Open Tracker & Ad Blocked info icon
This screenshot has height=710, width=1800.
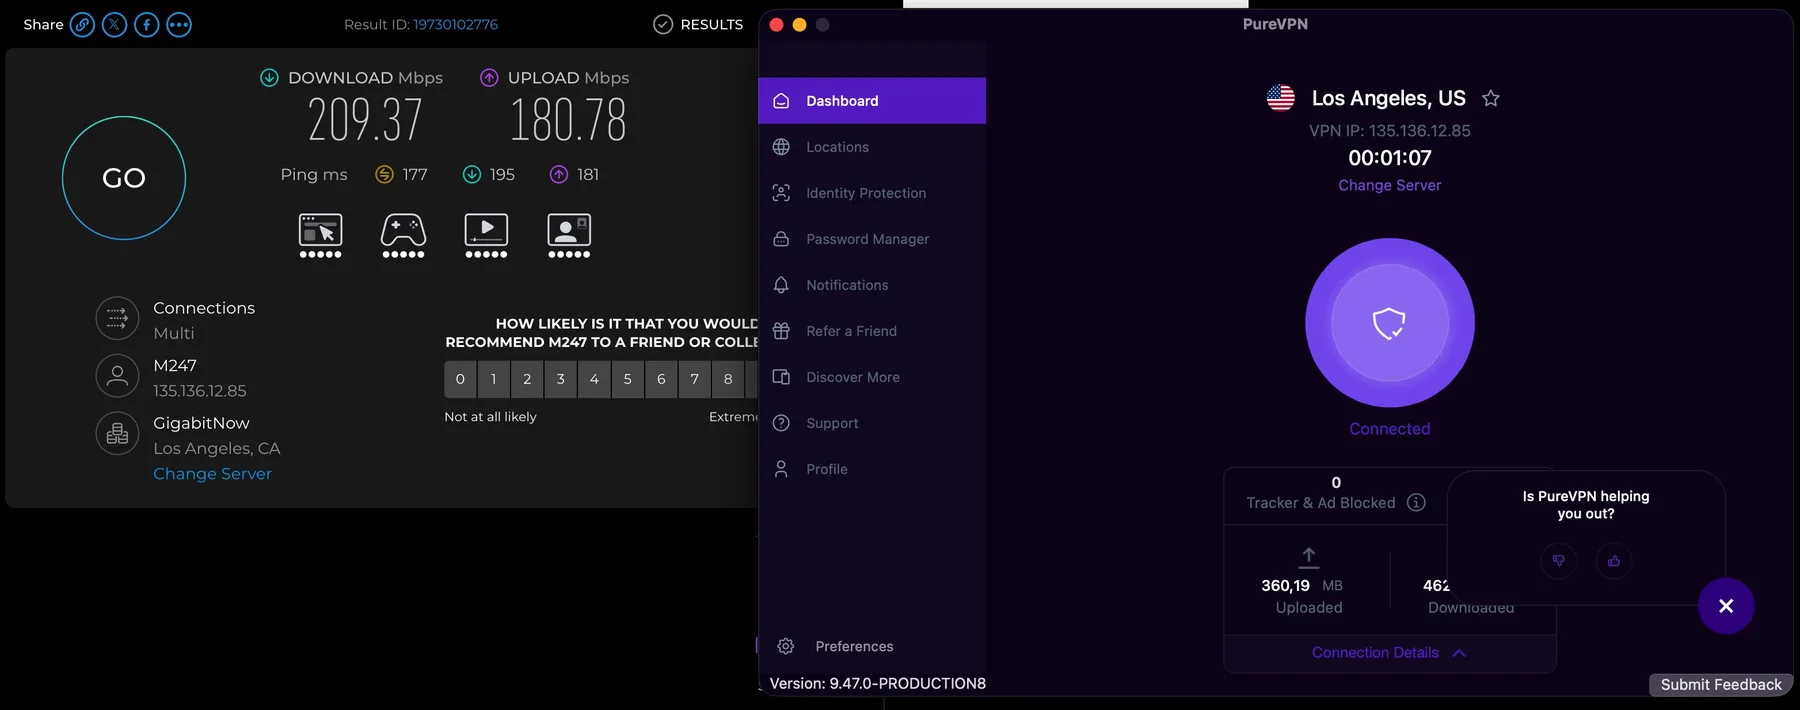point(1416,502)
